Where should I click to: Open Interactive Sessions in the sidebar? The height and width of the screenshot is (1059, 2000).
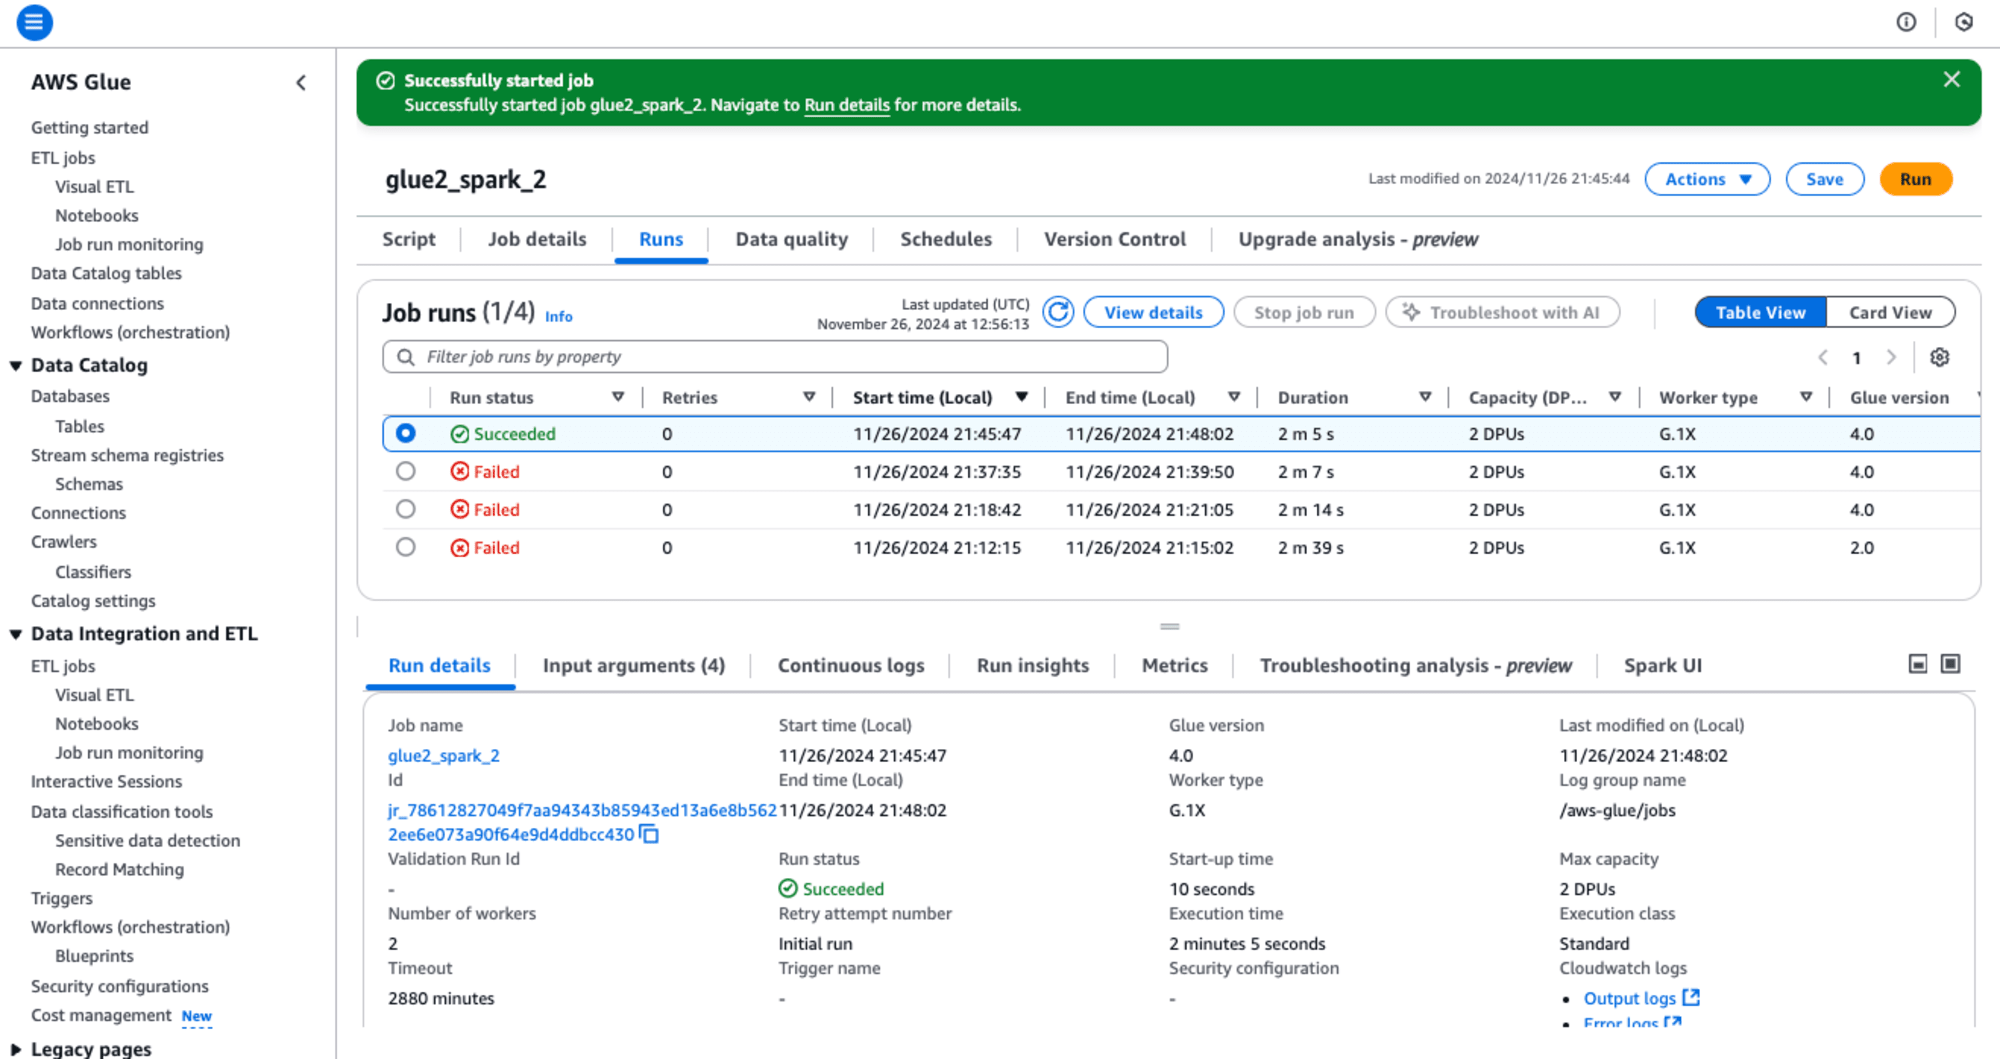[x=106, y=781]
